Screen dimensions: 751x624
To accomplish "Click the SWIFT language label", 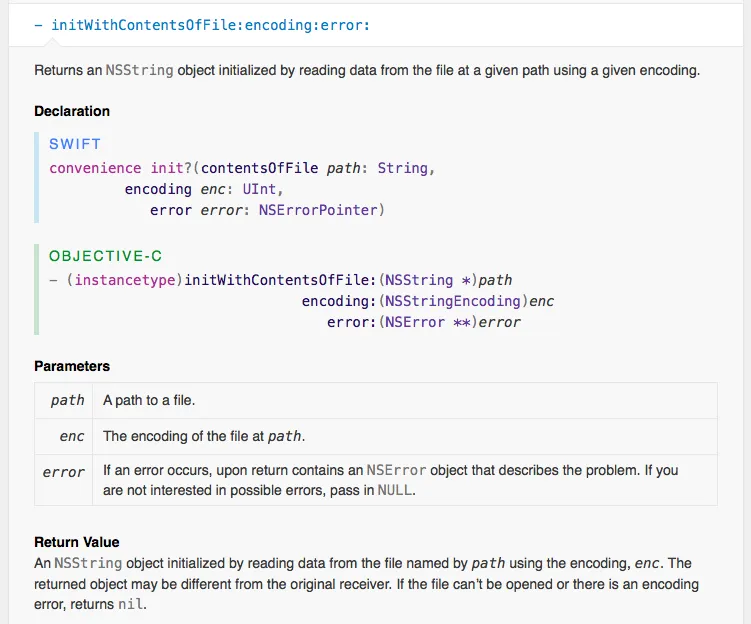I will point(75,144).
